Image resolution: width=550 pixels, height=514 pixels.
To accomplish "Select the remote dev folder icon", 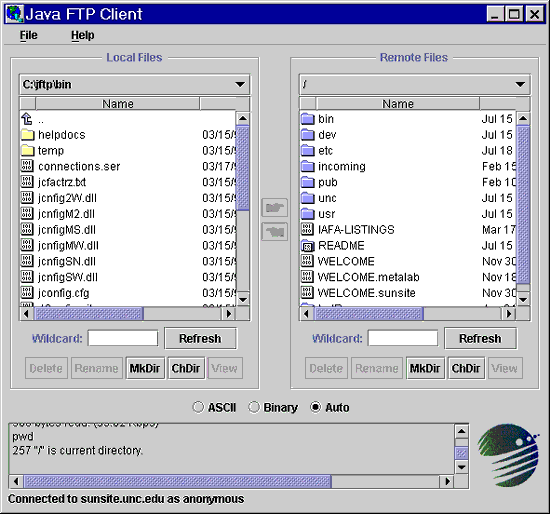I will tap(308, 135).
